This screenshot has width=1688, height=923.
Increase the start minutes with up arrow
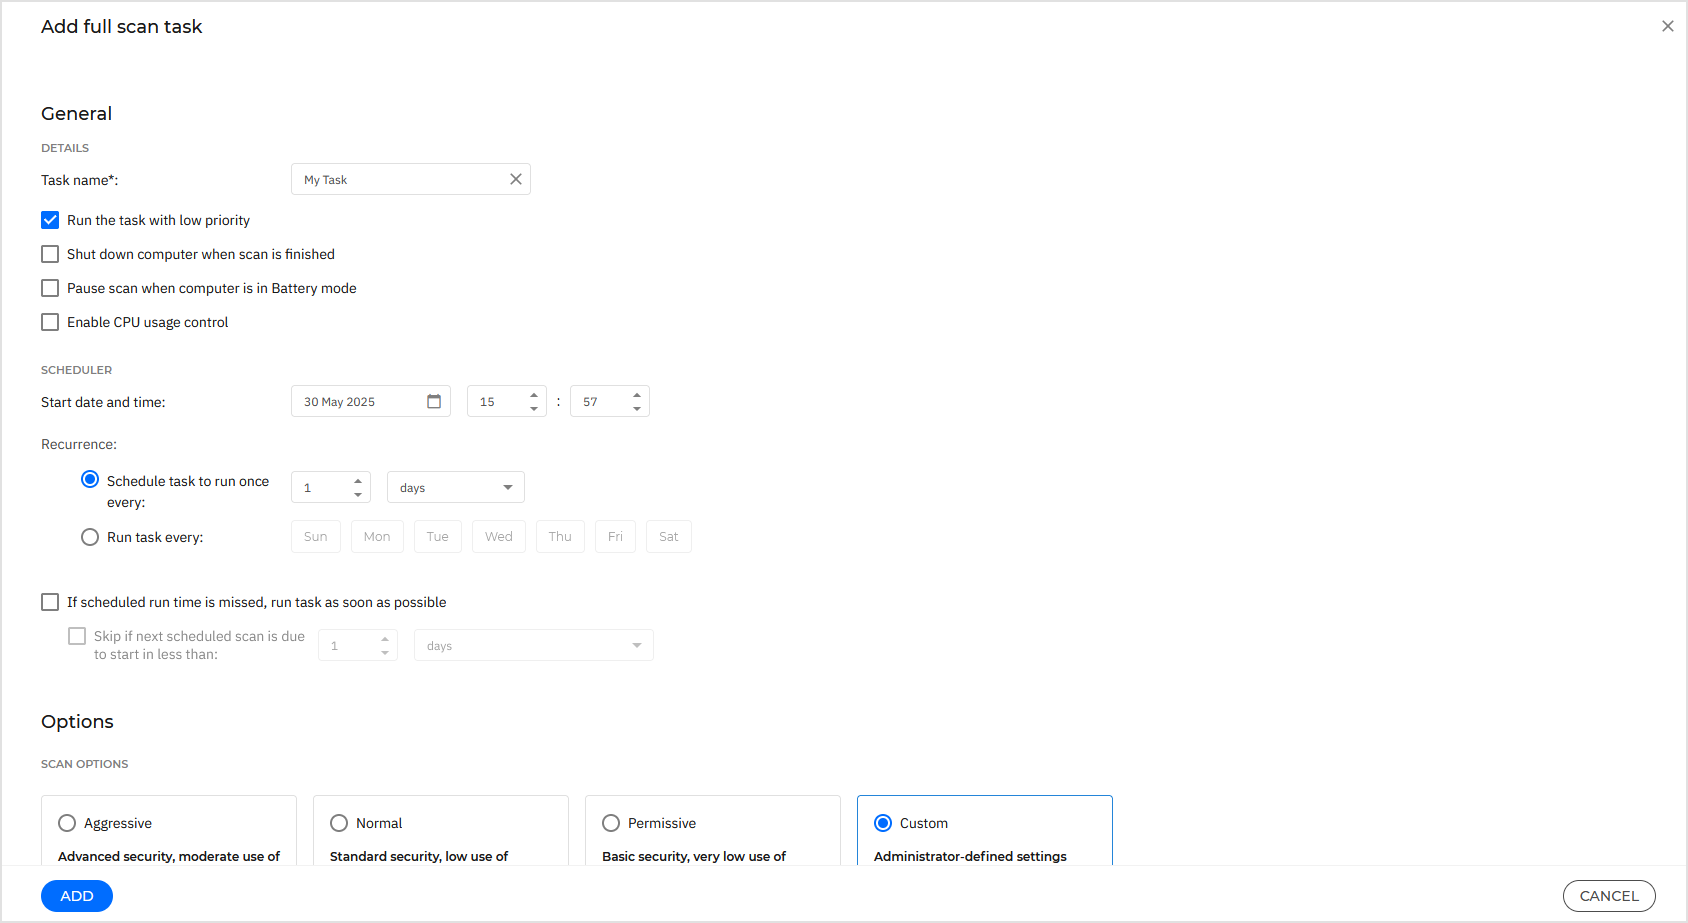coord(637,395)
